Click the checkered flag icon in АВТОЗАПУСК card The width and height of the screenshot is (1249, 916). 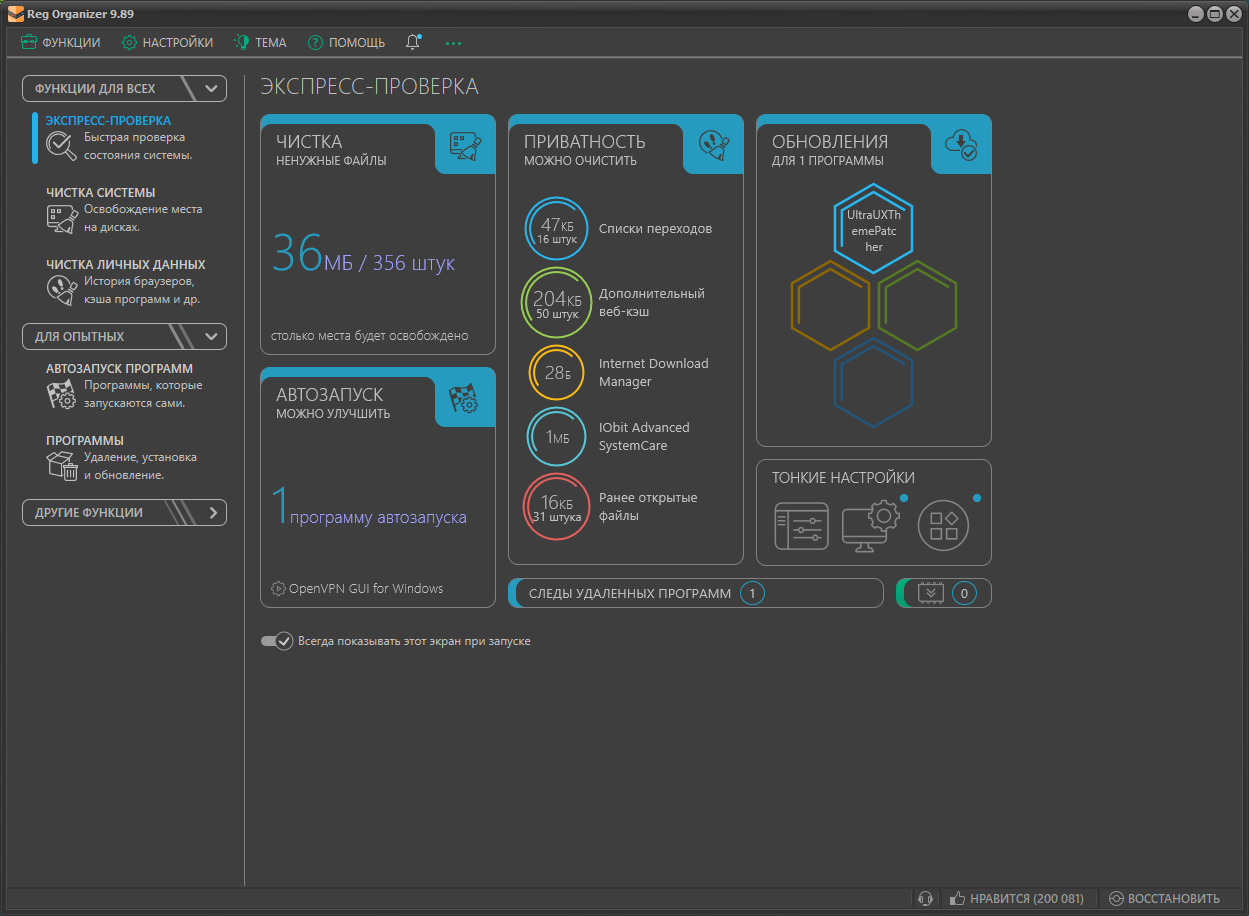tap(464, 400)
